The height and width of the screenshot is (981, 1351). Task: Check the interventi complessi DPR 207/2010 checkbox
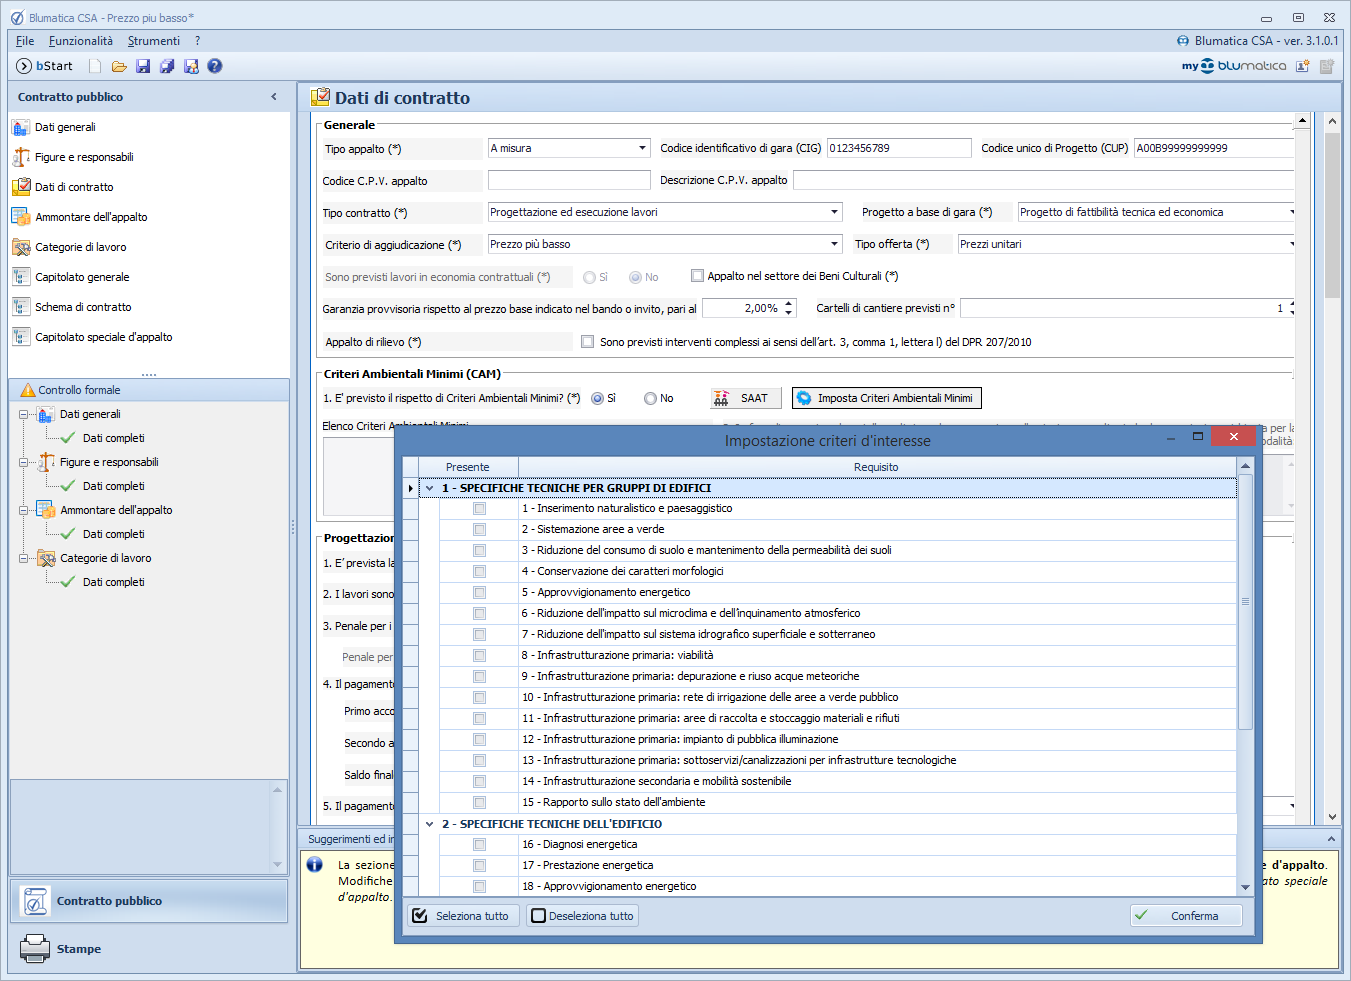pyautogui.click(x=587, y=342)
